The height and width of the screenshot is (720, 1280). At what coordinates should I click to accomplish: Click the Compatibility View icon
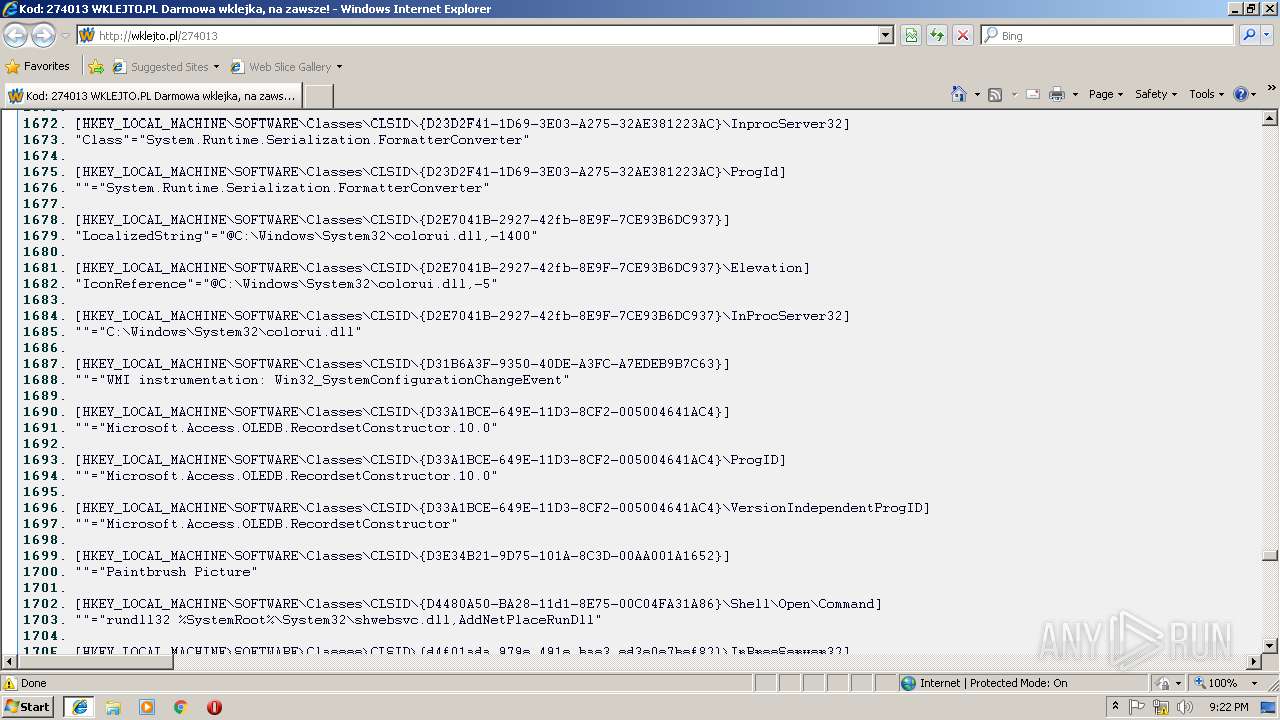tap(911, 35)
